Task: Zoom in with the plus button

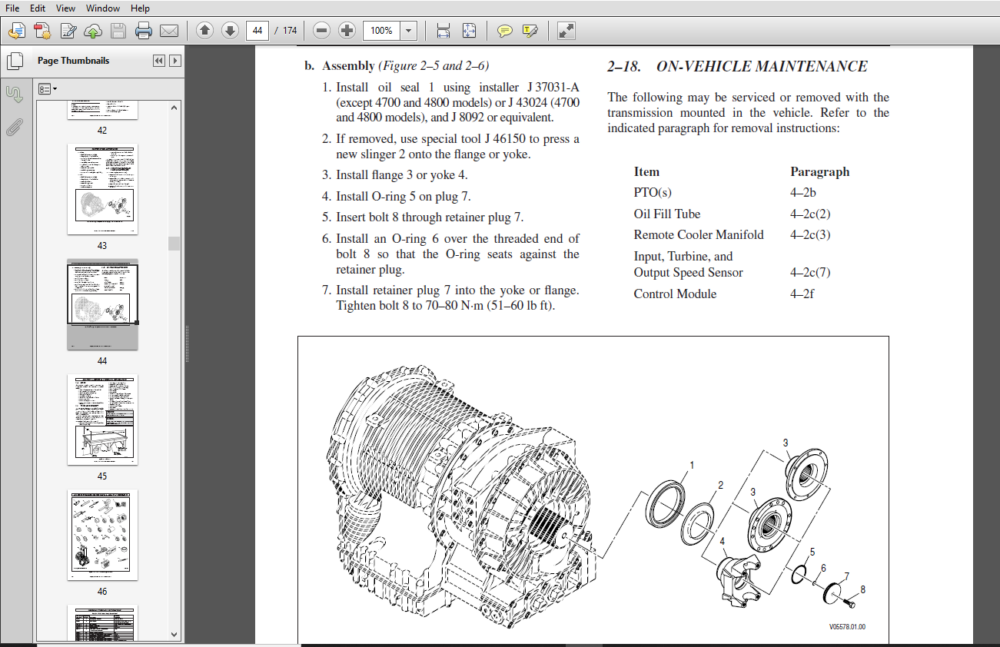Action: pos(347,30)
